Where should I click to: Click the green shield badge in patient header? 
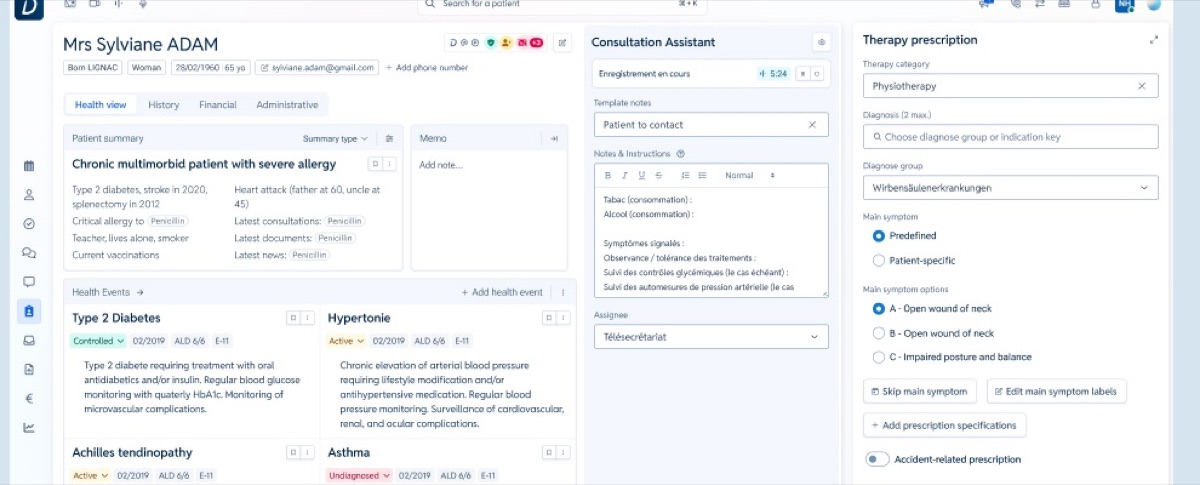click(x=491, y=43)
